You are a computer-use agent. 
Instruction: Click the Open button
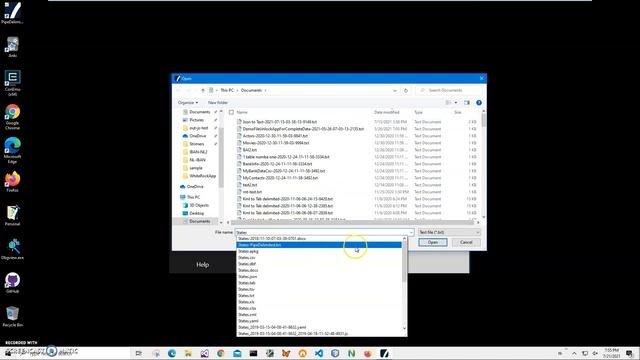(433, 242)
